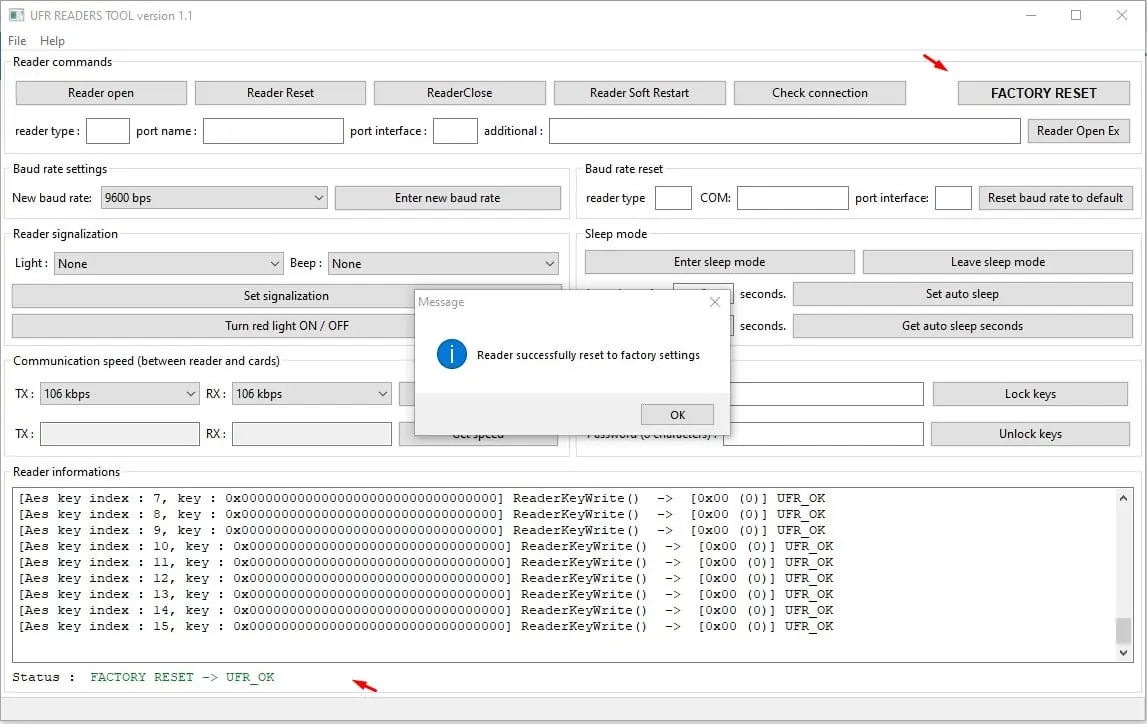1147x724 pixels.
Task: Click the FACTORY RESET button
Action: click(1044, 93)
